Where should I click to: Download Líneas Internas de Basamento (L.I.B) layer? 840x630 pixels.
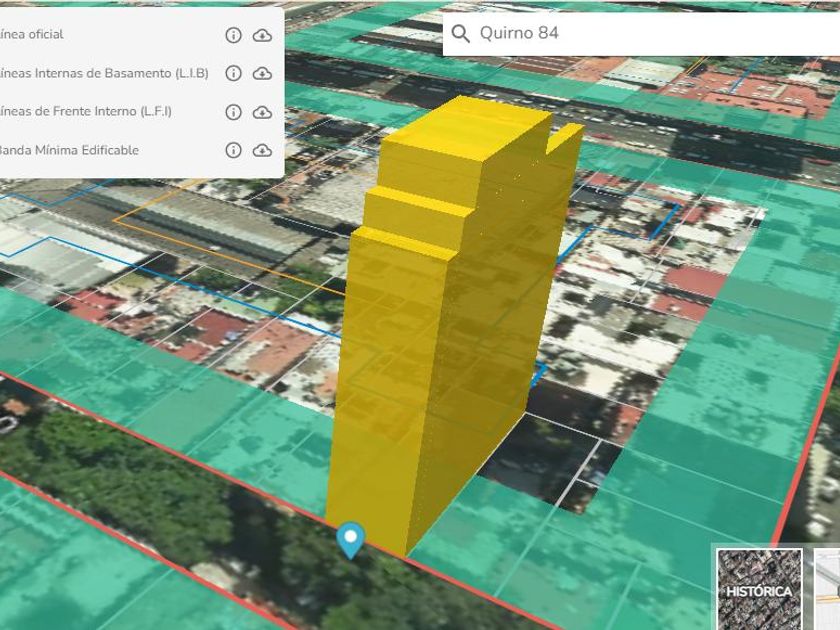[x=262, y=73]
